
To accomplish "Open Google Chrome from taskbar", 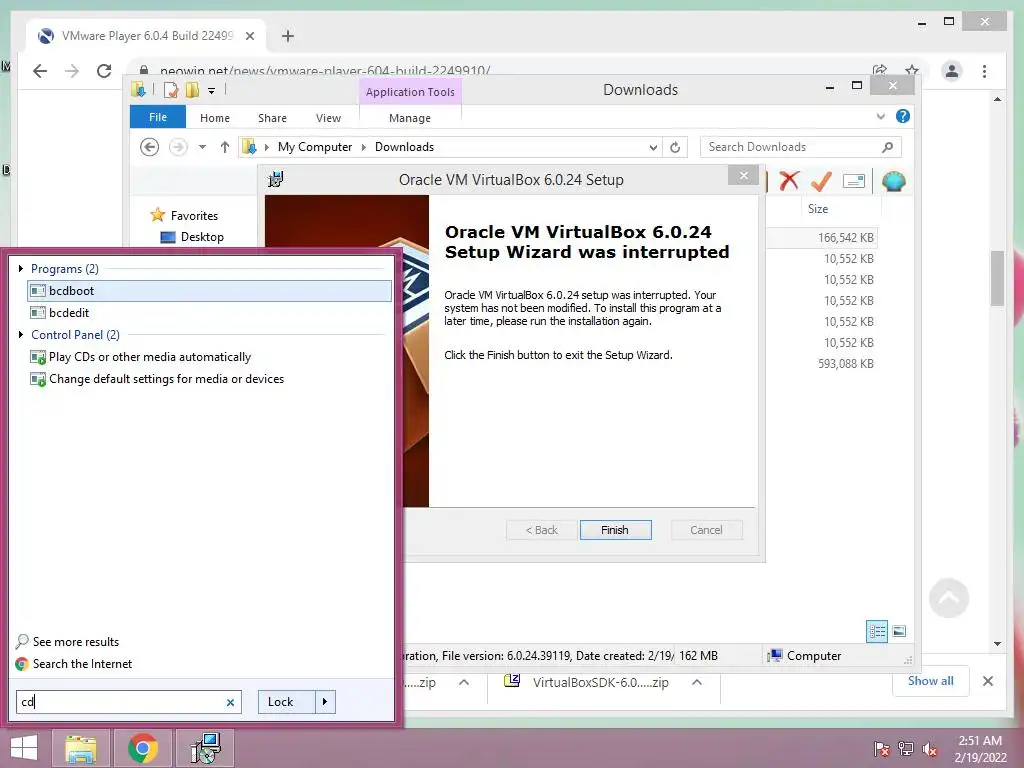I will pos(143,748).
